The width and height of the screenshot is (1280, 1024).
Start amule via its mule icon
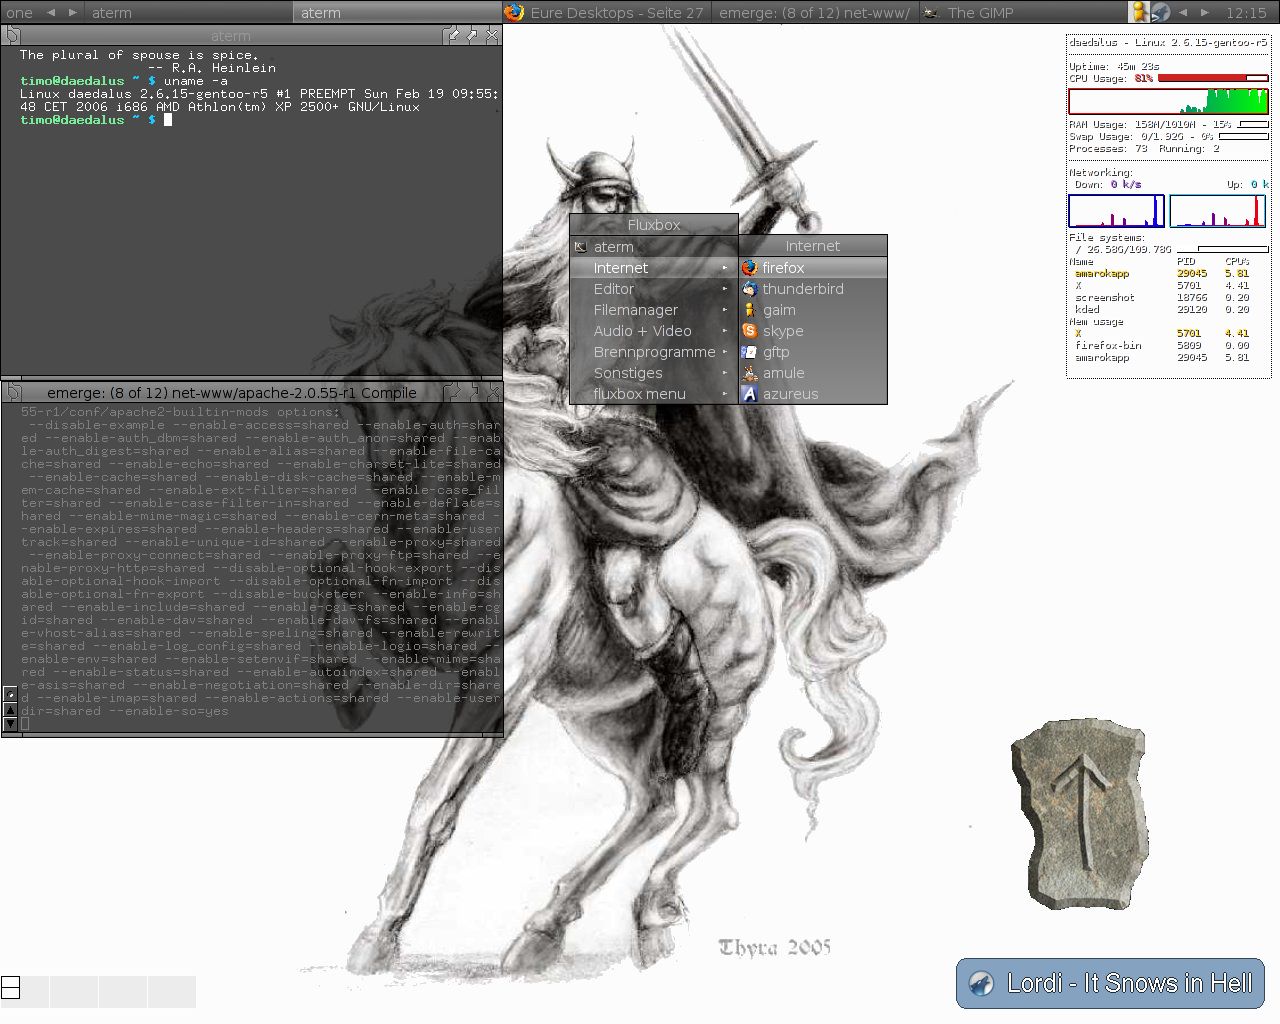pyautogui.click(x=749, y=373)
